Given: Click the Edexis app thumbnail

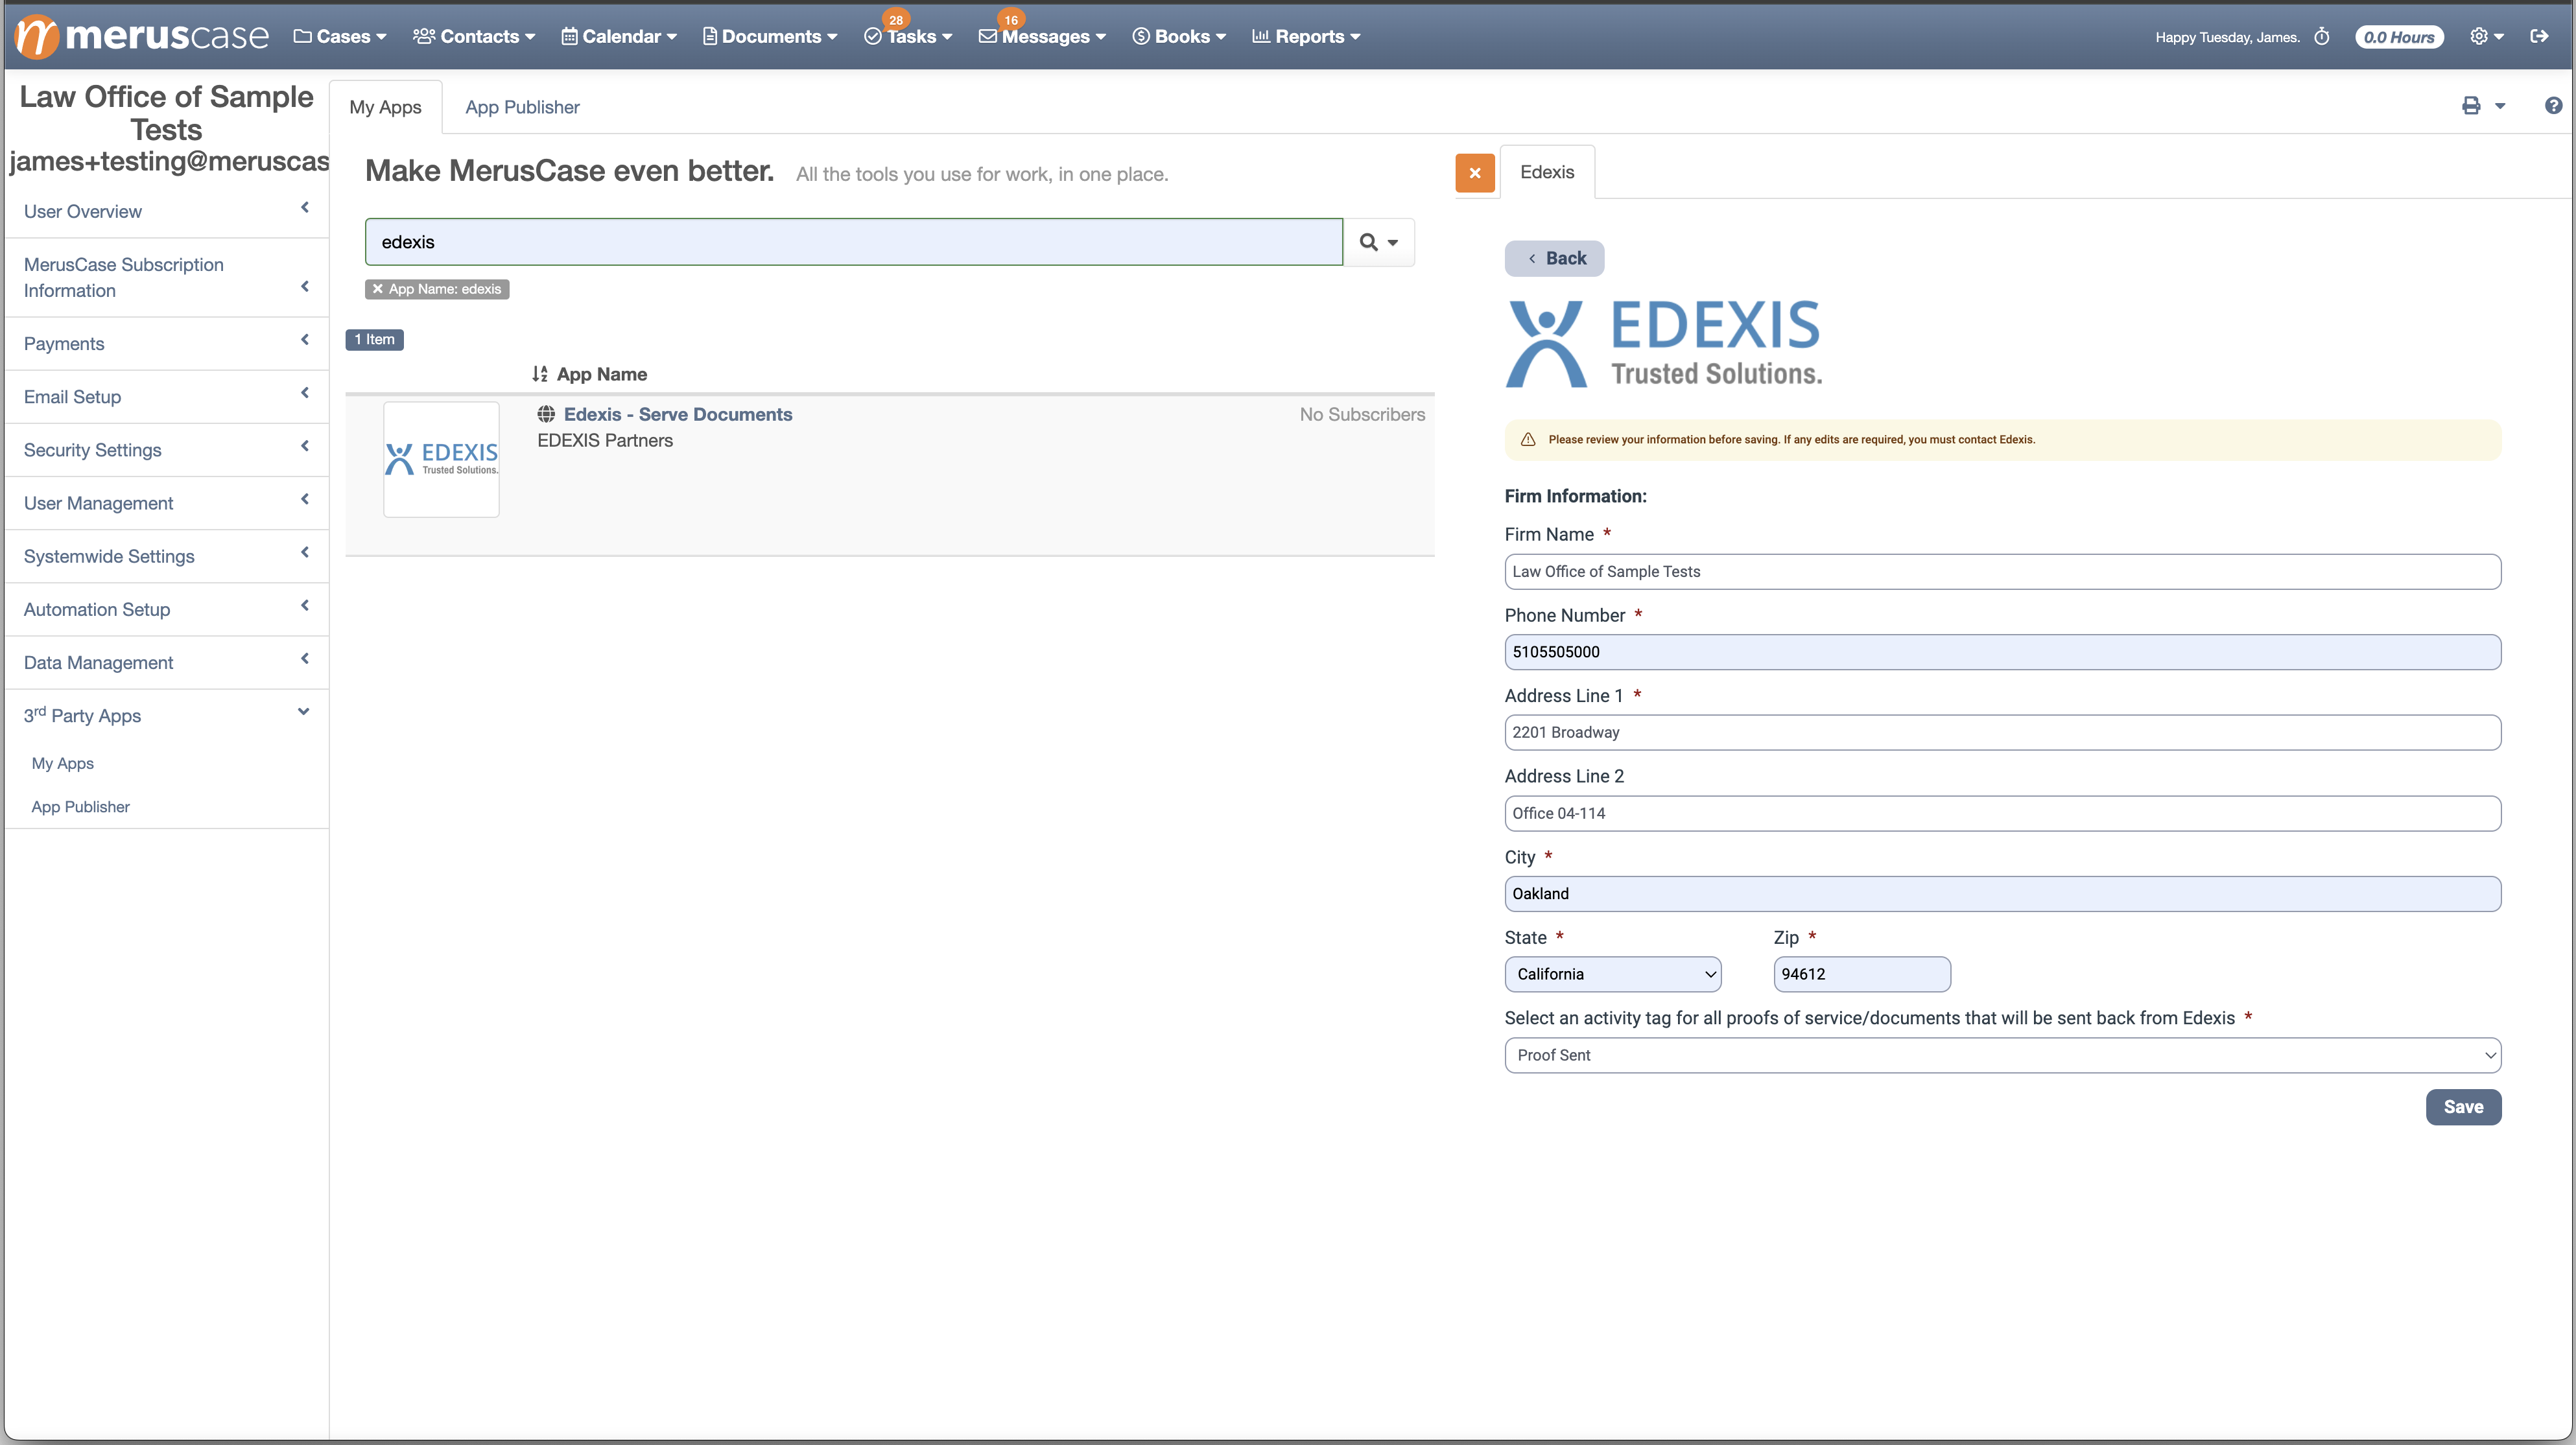Looking at the screenshot, I should [441, 459].
